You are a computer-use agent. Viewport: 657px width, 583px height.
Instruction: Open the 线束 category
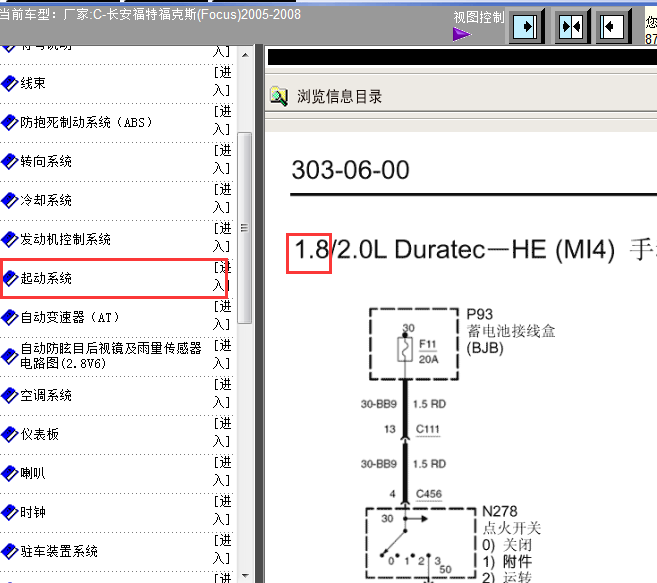pyautogui.click(x=33, y=83)
